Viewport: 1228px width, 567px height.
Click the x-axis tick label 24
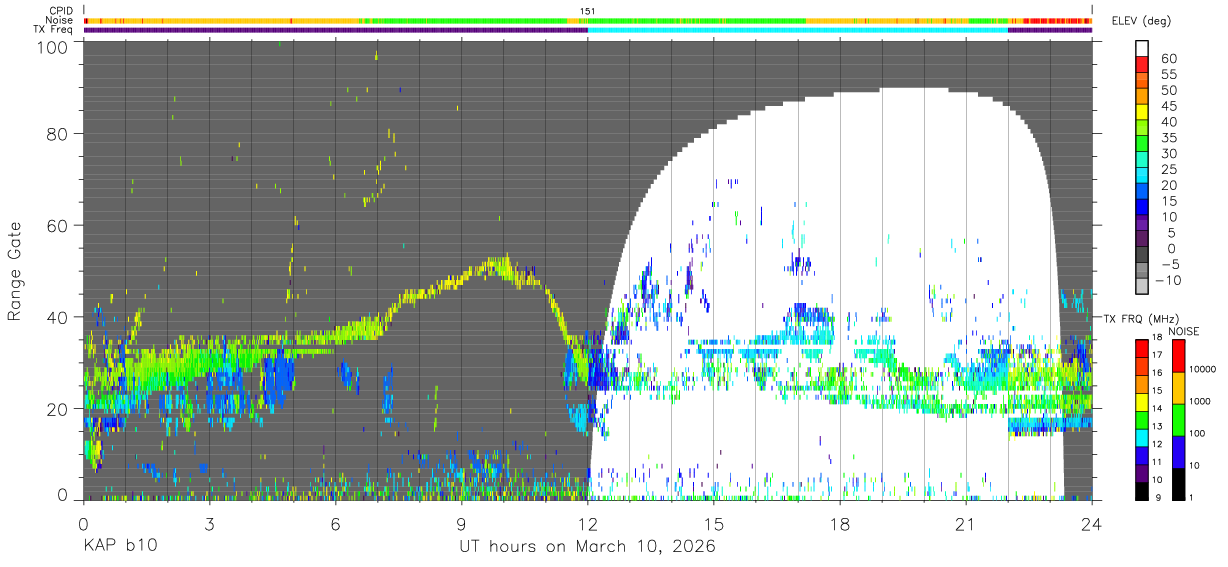tap(1092, 525)
